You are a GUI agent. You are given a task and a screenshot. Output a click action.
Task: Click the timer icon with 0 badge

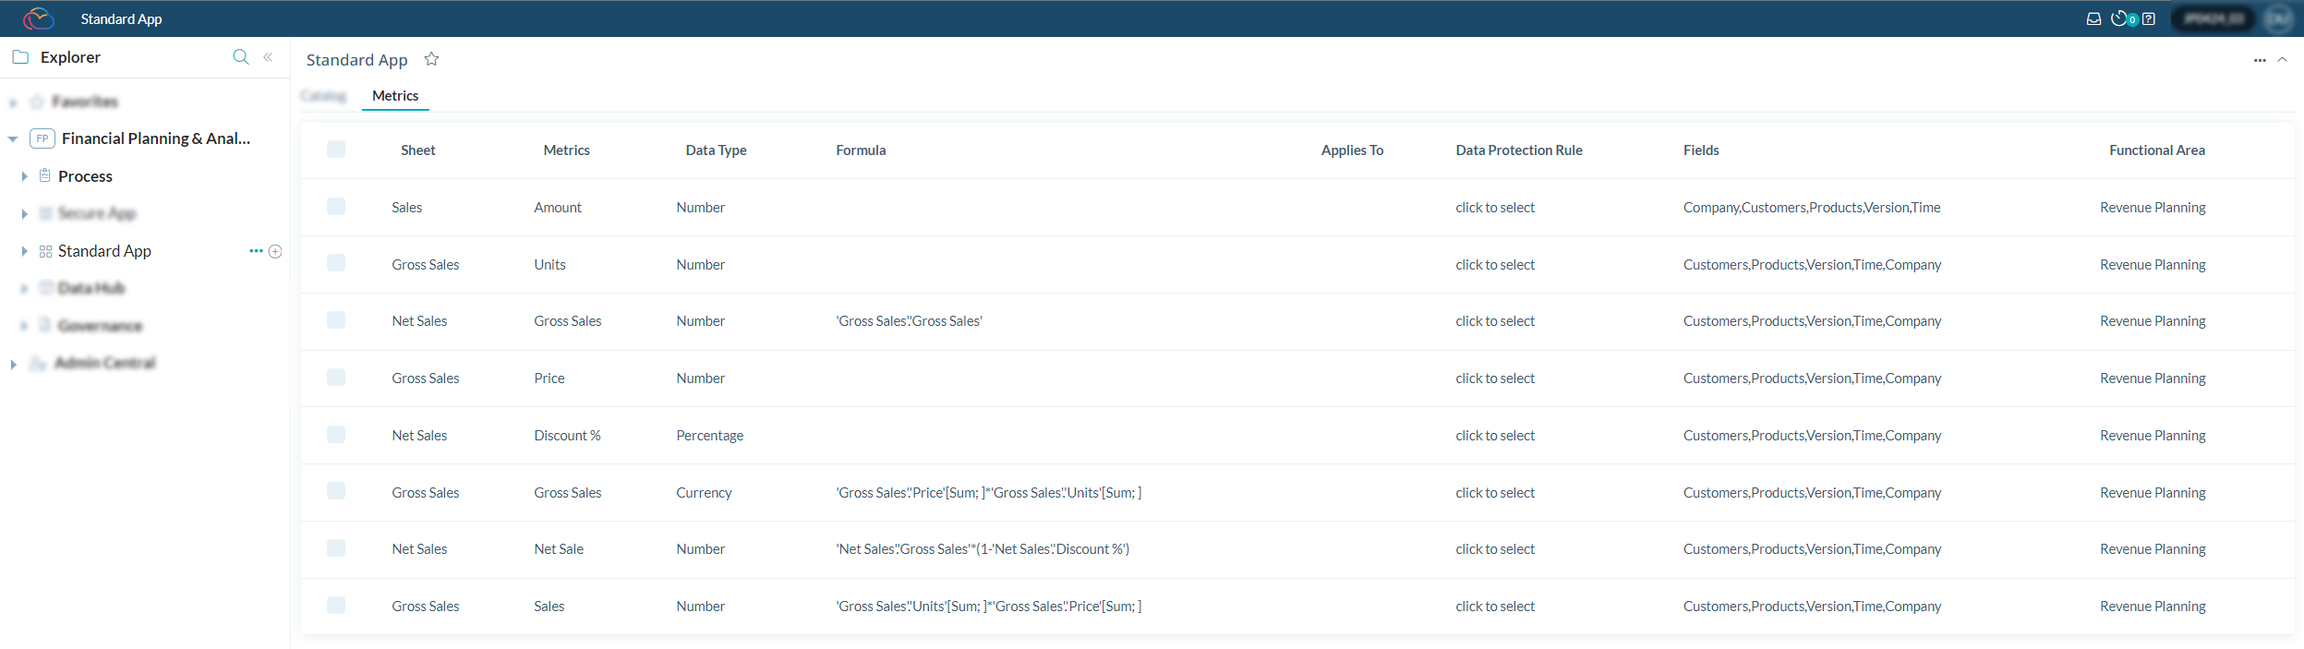[2121, 19]
